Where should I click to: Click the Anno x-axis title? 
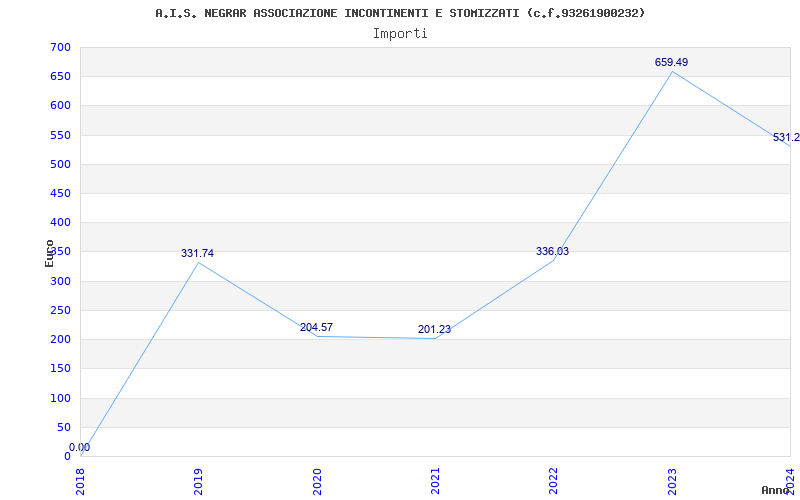[x=776, y=490]
